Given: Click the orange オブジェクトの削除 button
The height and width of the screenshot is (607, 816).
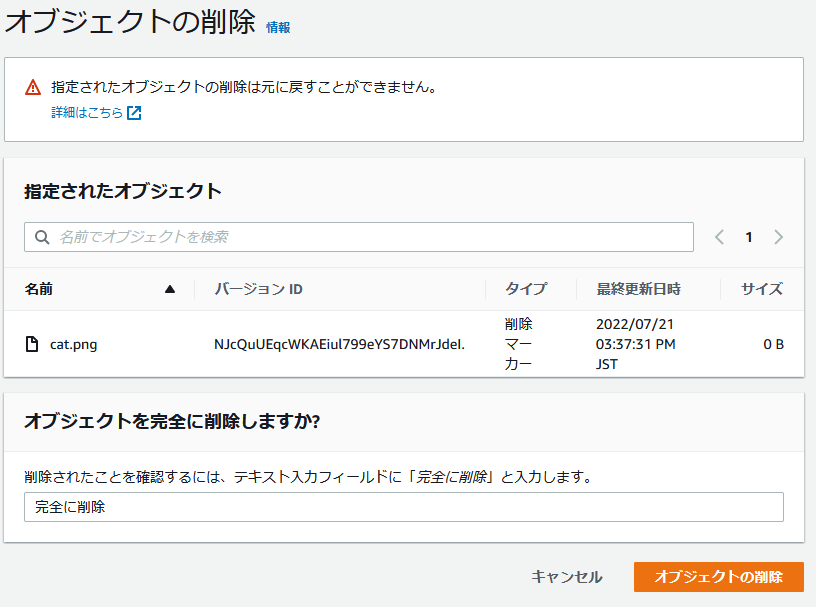Looking at the screenshot, I should [718, 577].
